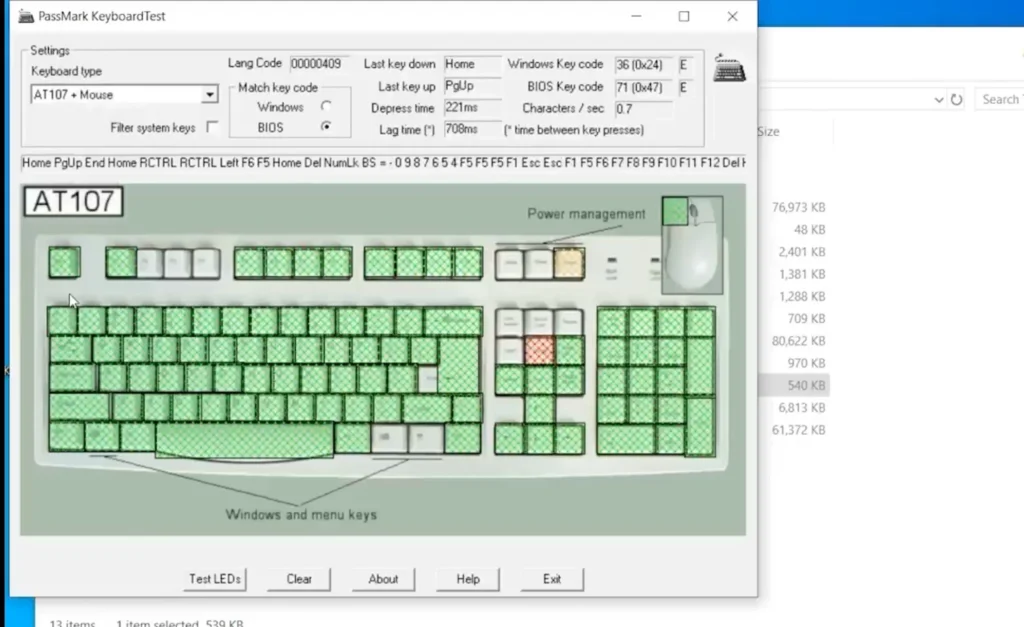
Task: Click the keyboard icon beside the Settings panel
Action: pos(729,70)
